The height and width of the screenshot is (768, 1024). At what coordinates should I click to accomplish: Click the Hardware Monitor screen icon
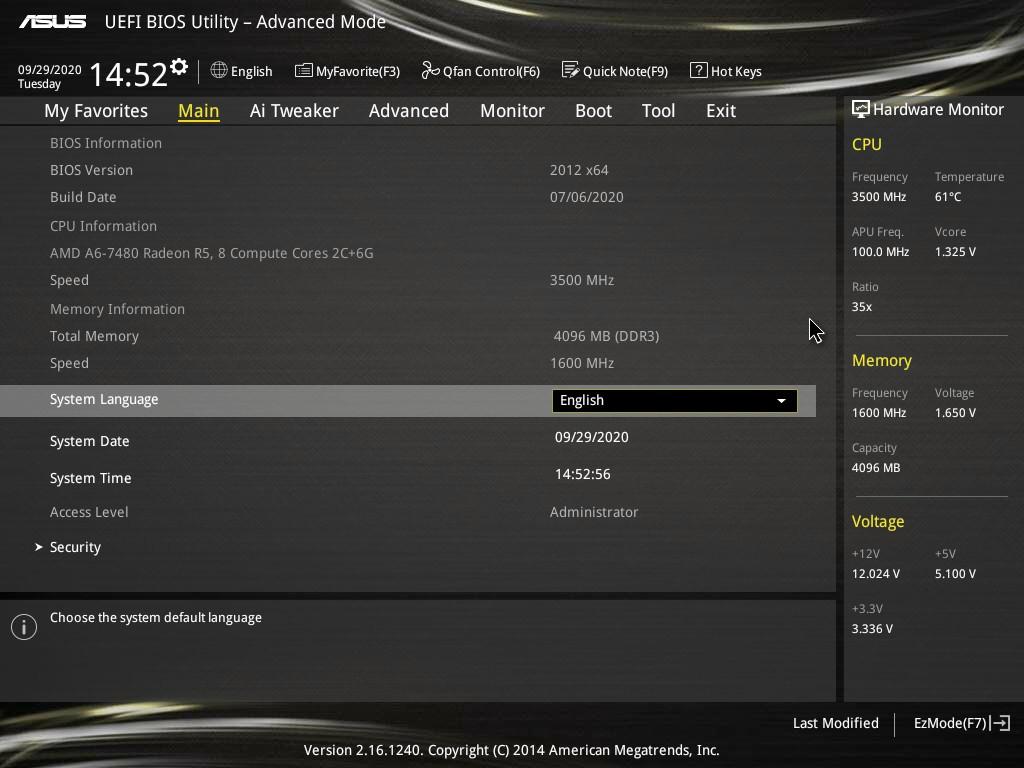coord(861,109)
